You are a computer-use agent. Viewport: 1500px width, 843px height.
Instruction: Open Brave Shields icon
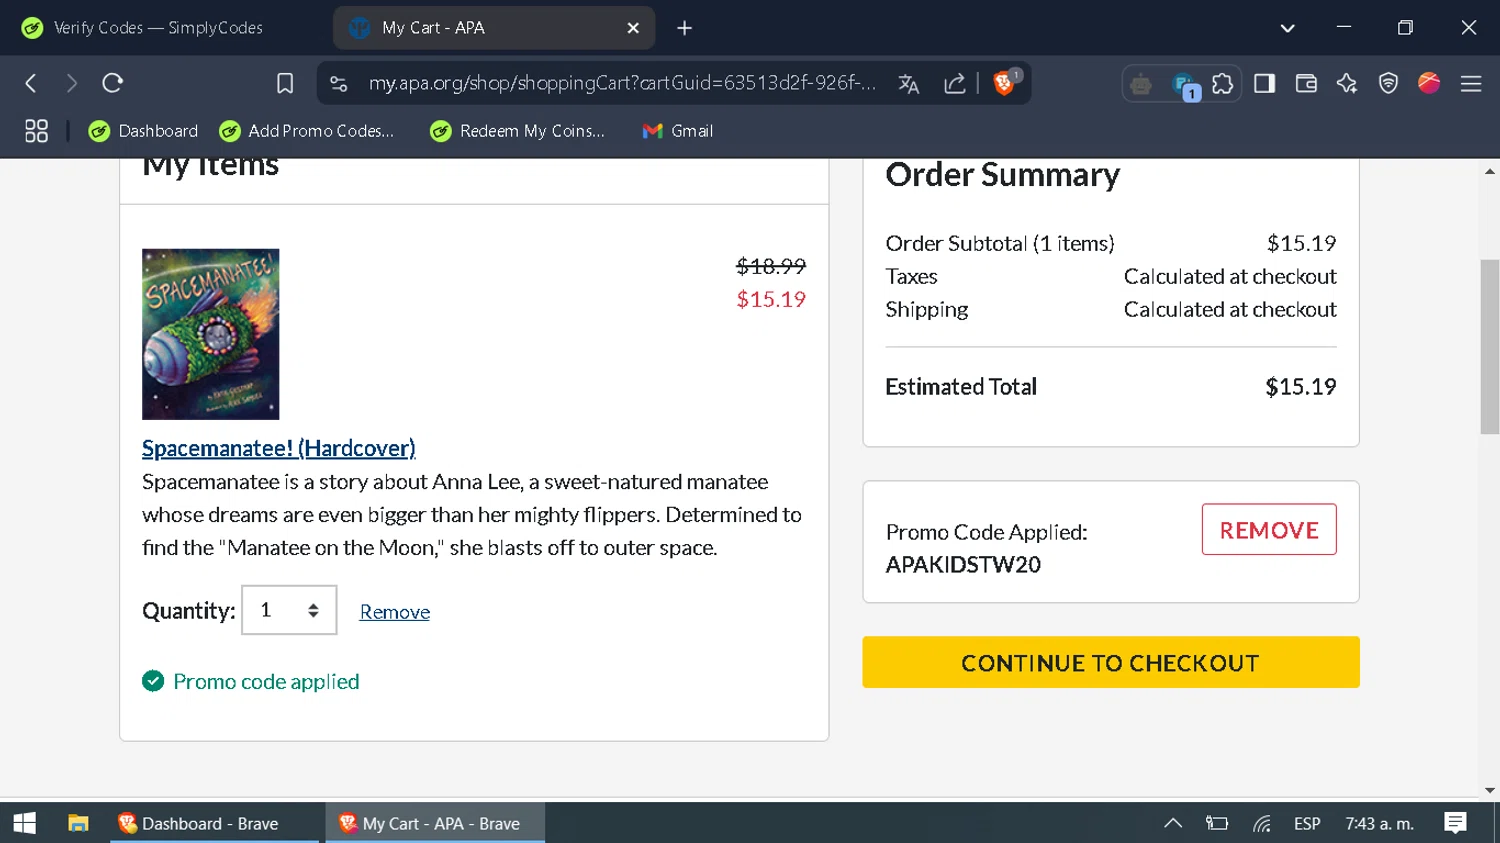coord(1004,83)
